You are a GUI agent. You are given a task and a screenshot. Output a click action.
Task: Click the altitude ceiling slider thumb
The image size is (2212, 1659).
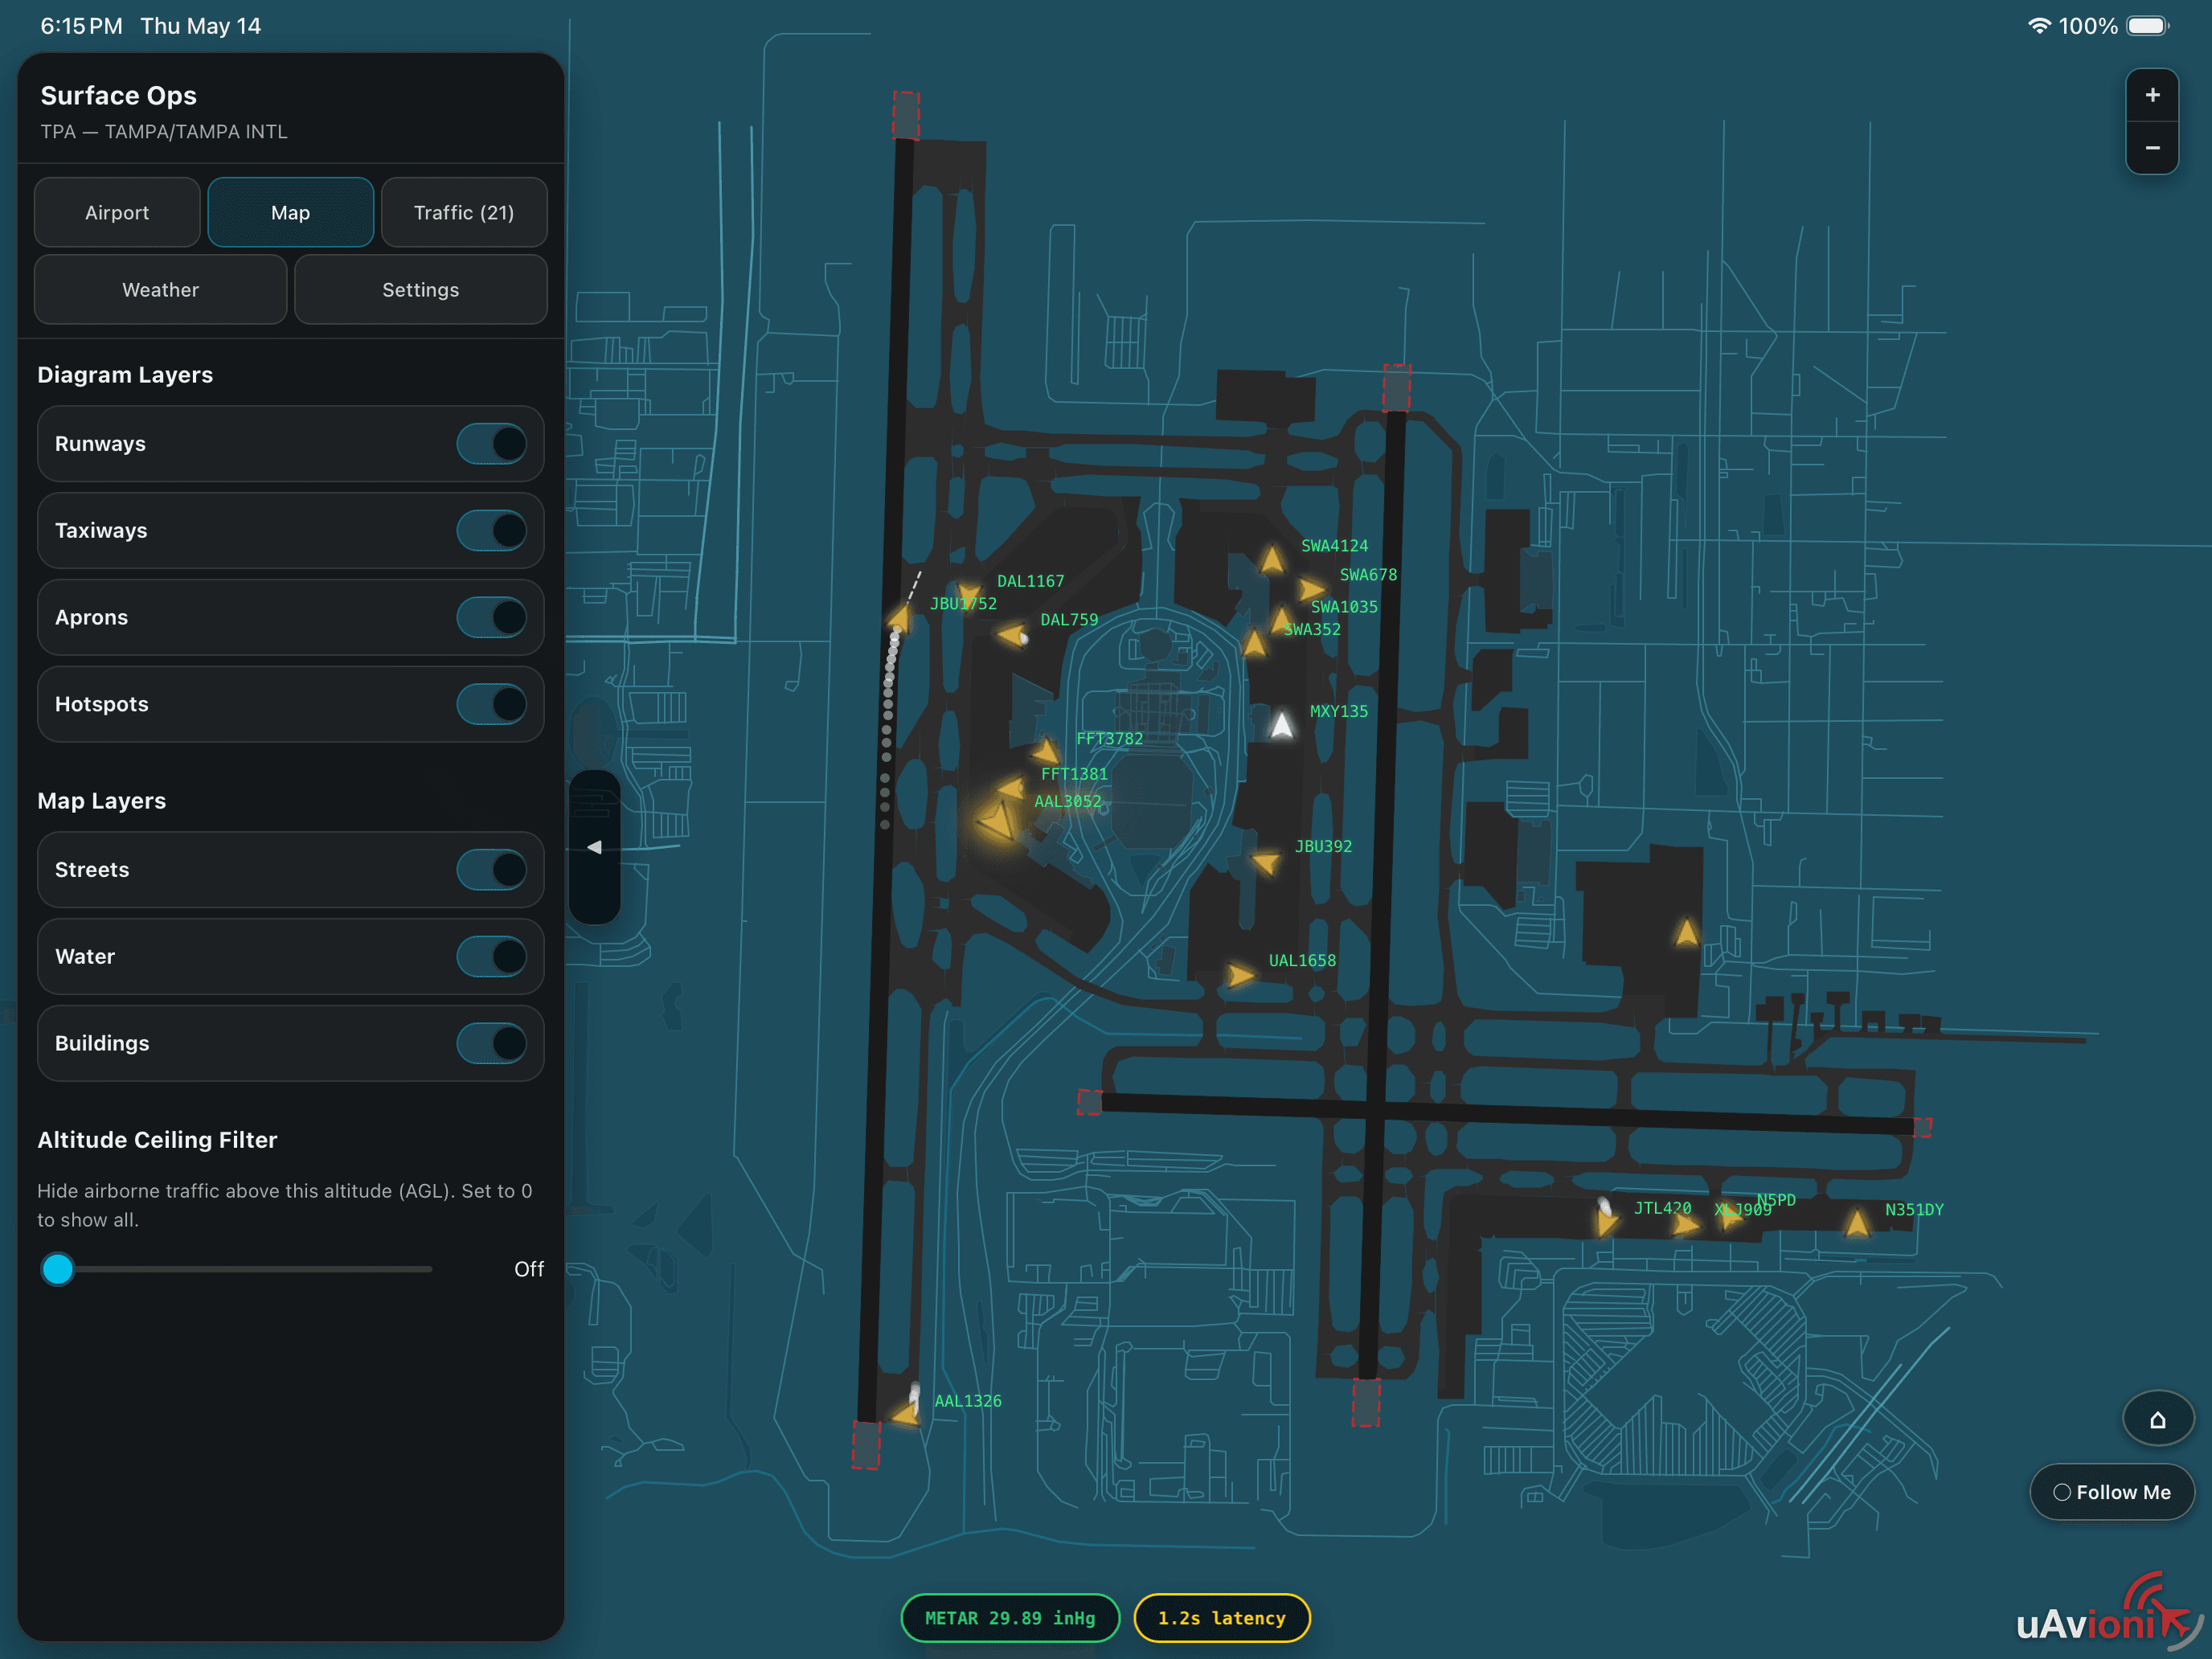pyautogui.click(x=58, y=1269)
